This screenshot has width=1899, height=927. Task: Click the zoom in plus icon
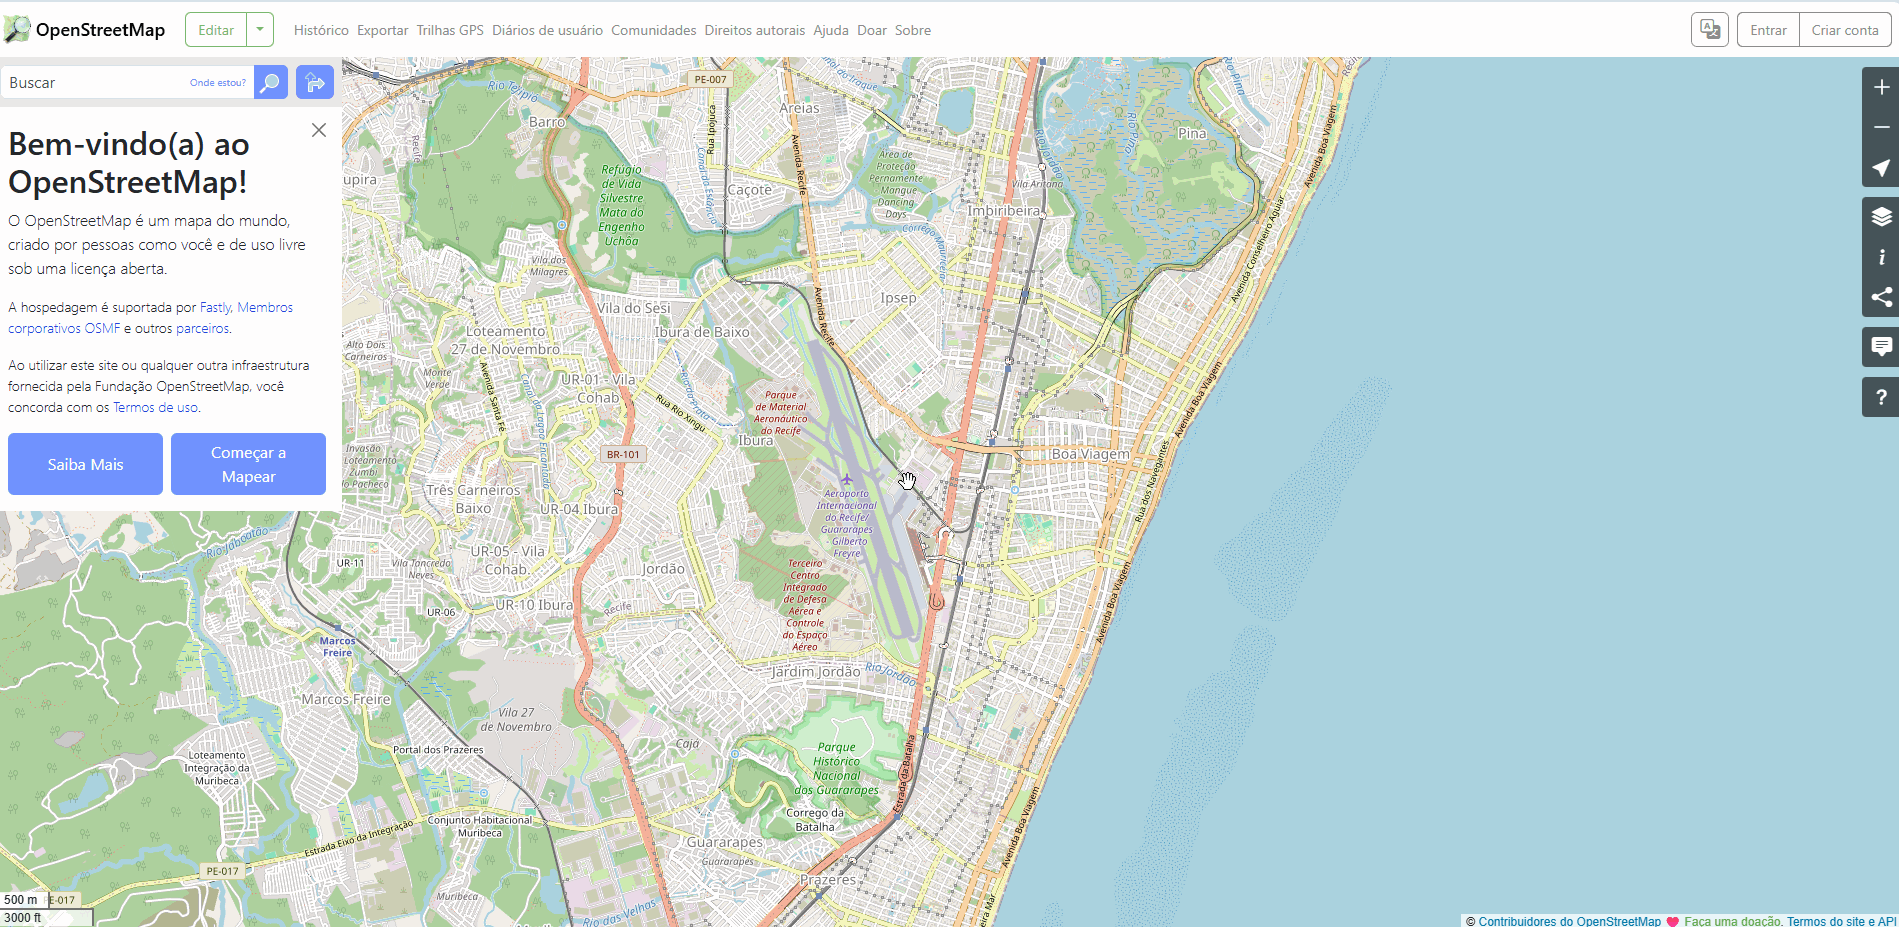(x=1880, y=87)
